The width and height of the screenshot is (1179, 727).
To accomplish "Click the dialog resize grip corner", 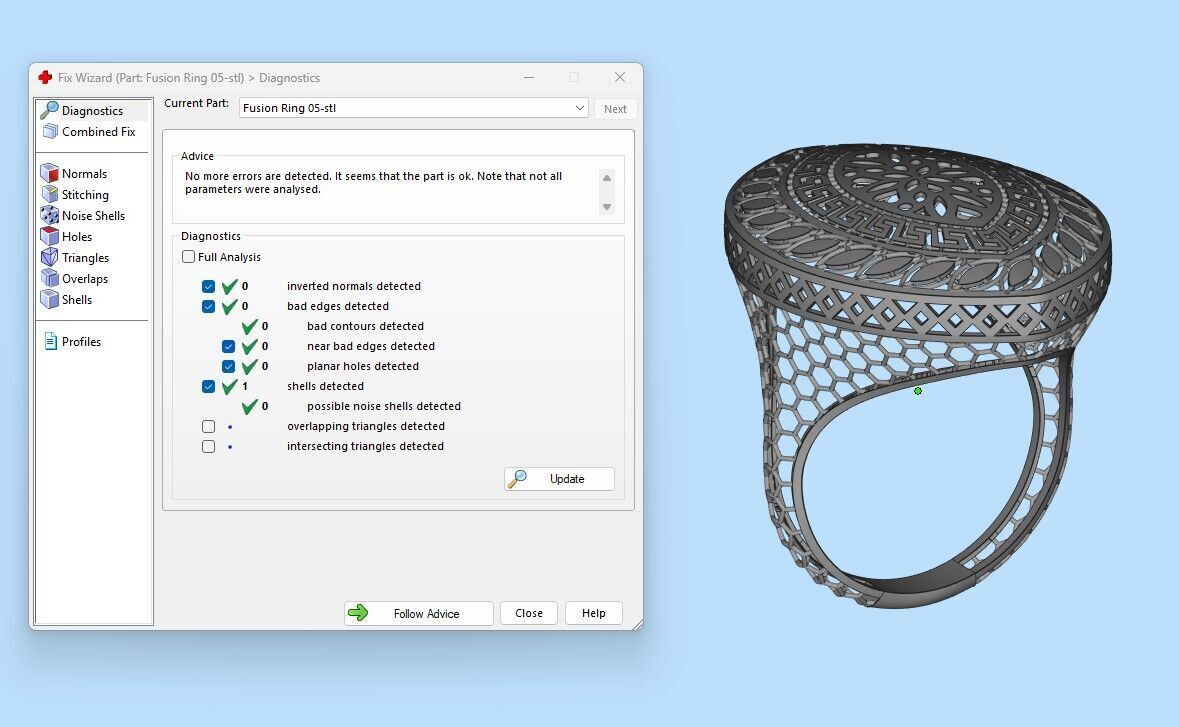I will (638, 625).
